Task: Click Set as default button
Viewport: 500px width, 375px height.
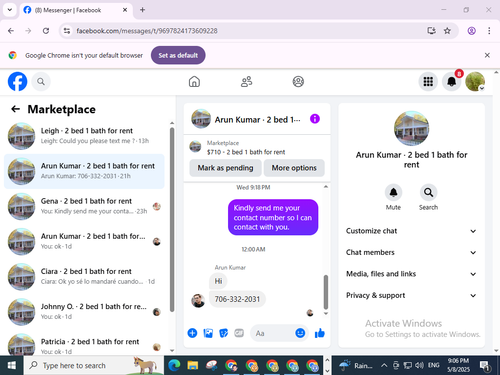Action: tap(178, 55)
